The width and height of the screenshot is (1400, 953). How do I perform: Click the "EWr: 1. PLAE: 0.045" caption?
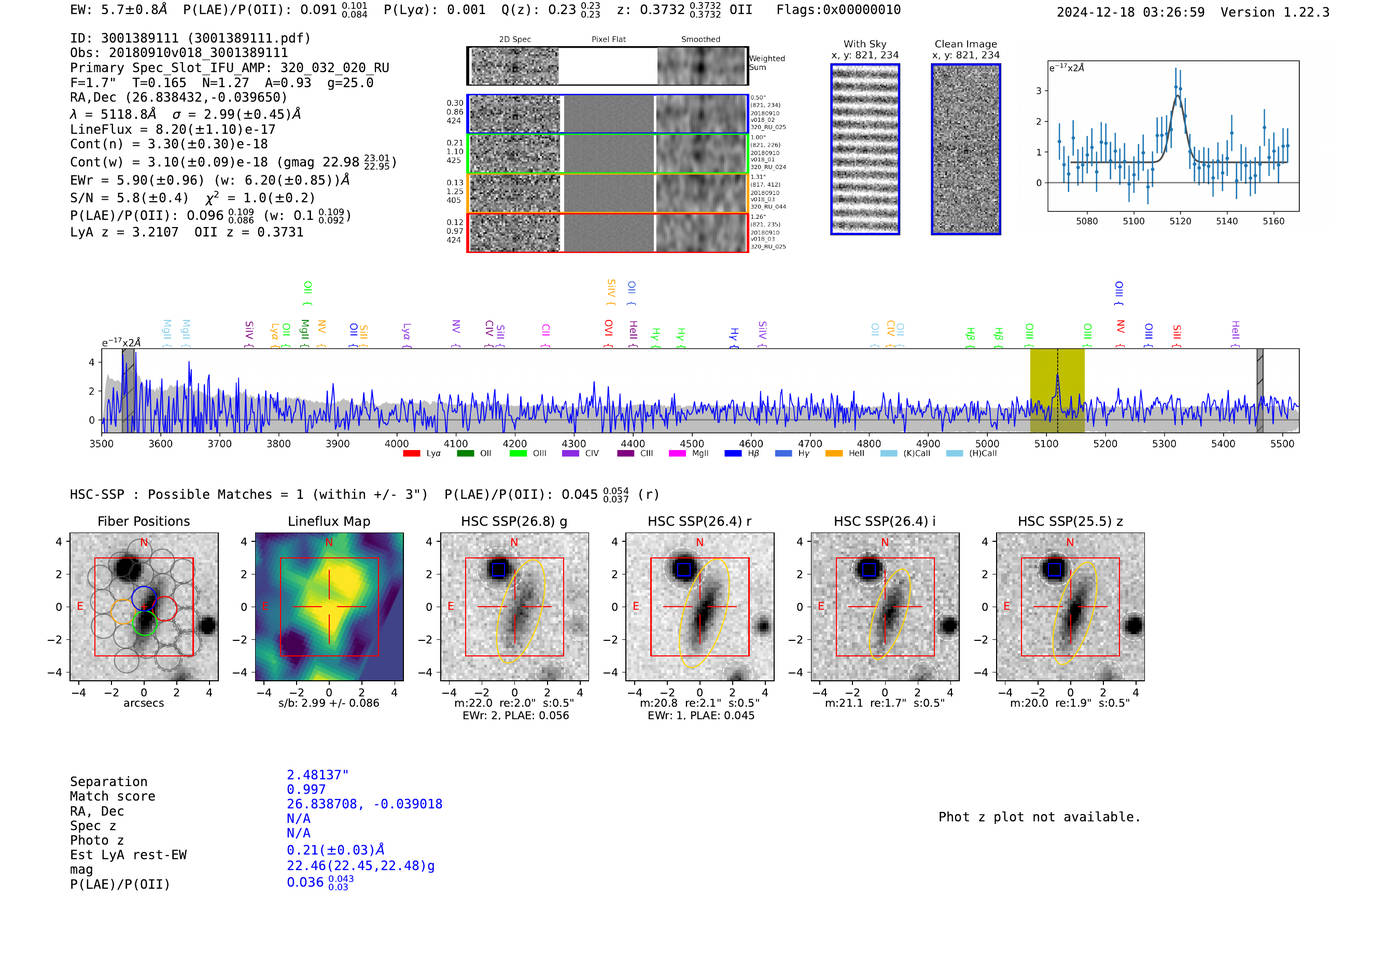(x=701, y=716)
